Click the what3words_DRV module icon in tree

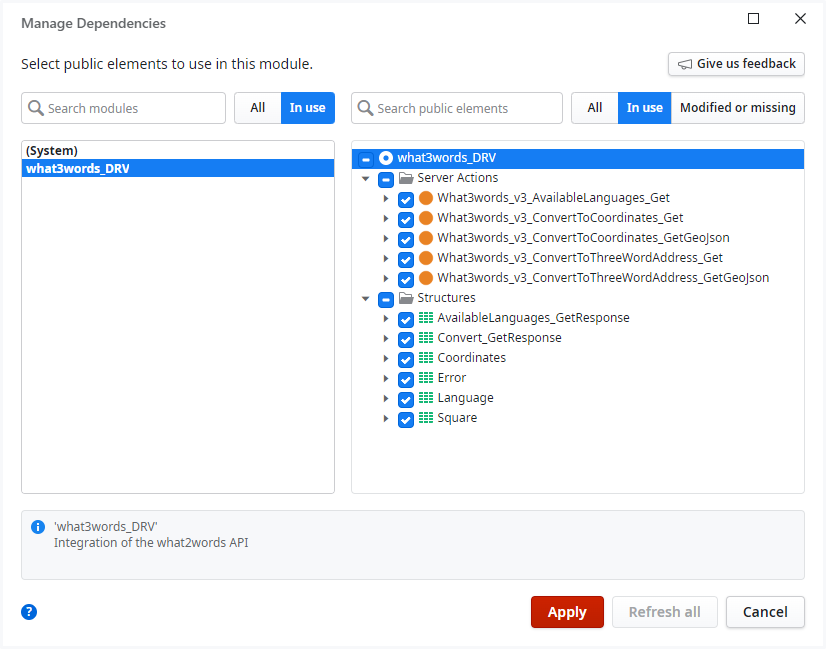click(386, 158)
